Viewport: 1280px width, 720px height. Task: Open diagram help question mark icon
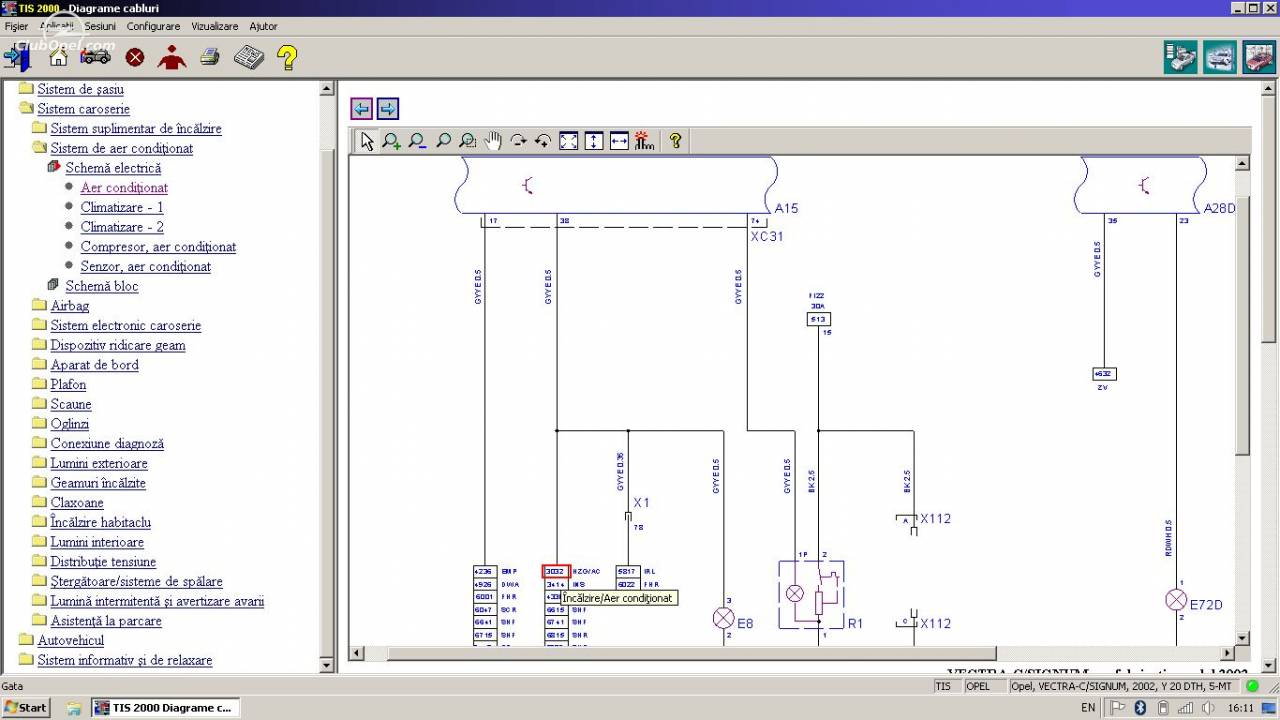point(675,141)
